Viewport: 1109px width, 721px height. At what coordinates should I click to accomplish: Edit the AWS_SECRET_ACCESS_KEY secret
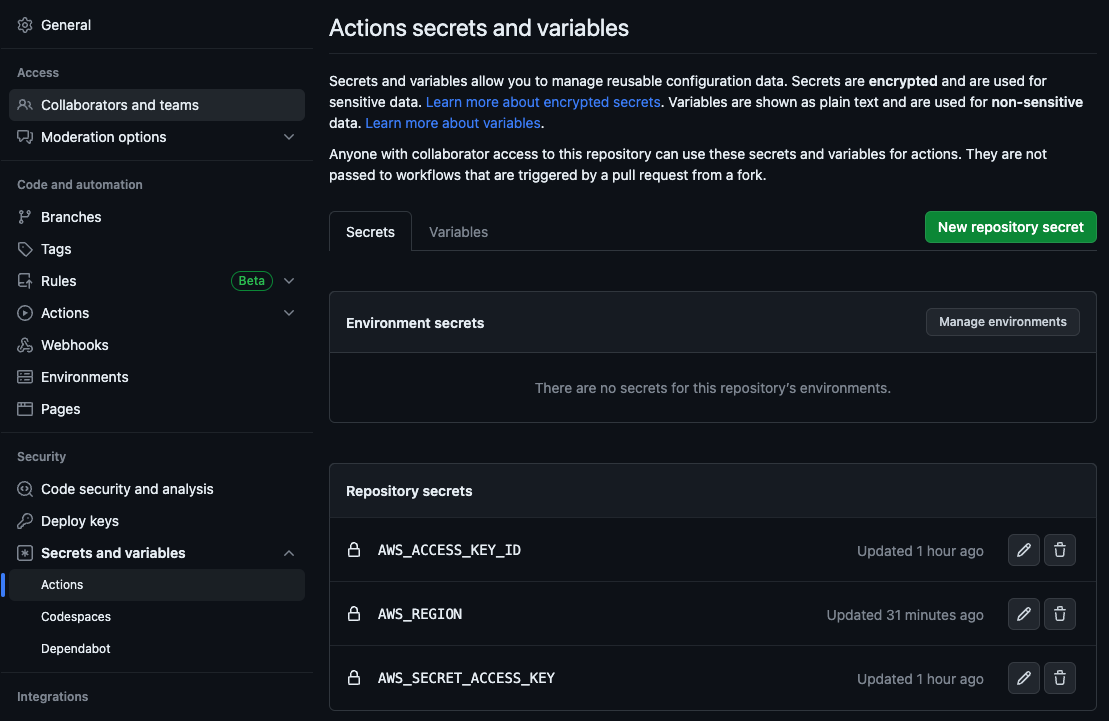click(x=1023, y=678)
